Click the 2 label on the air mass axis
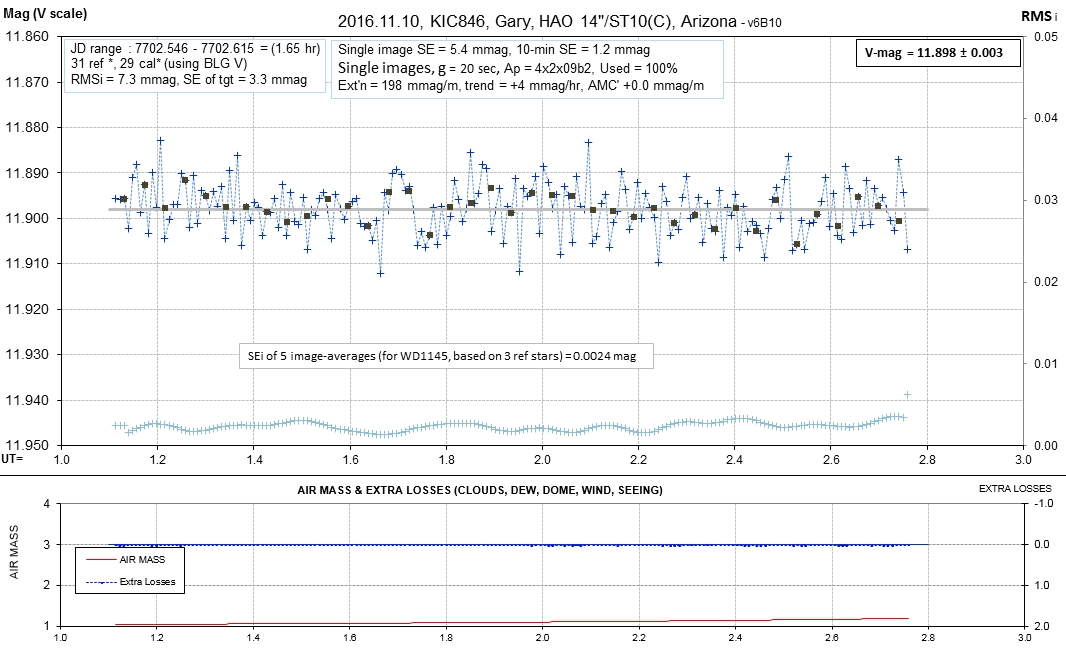Screen dimensions: 1066x649 (46, 585)
